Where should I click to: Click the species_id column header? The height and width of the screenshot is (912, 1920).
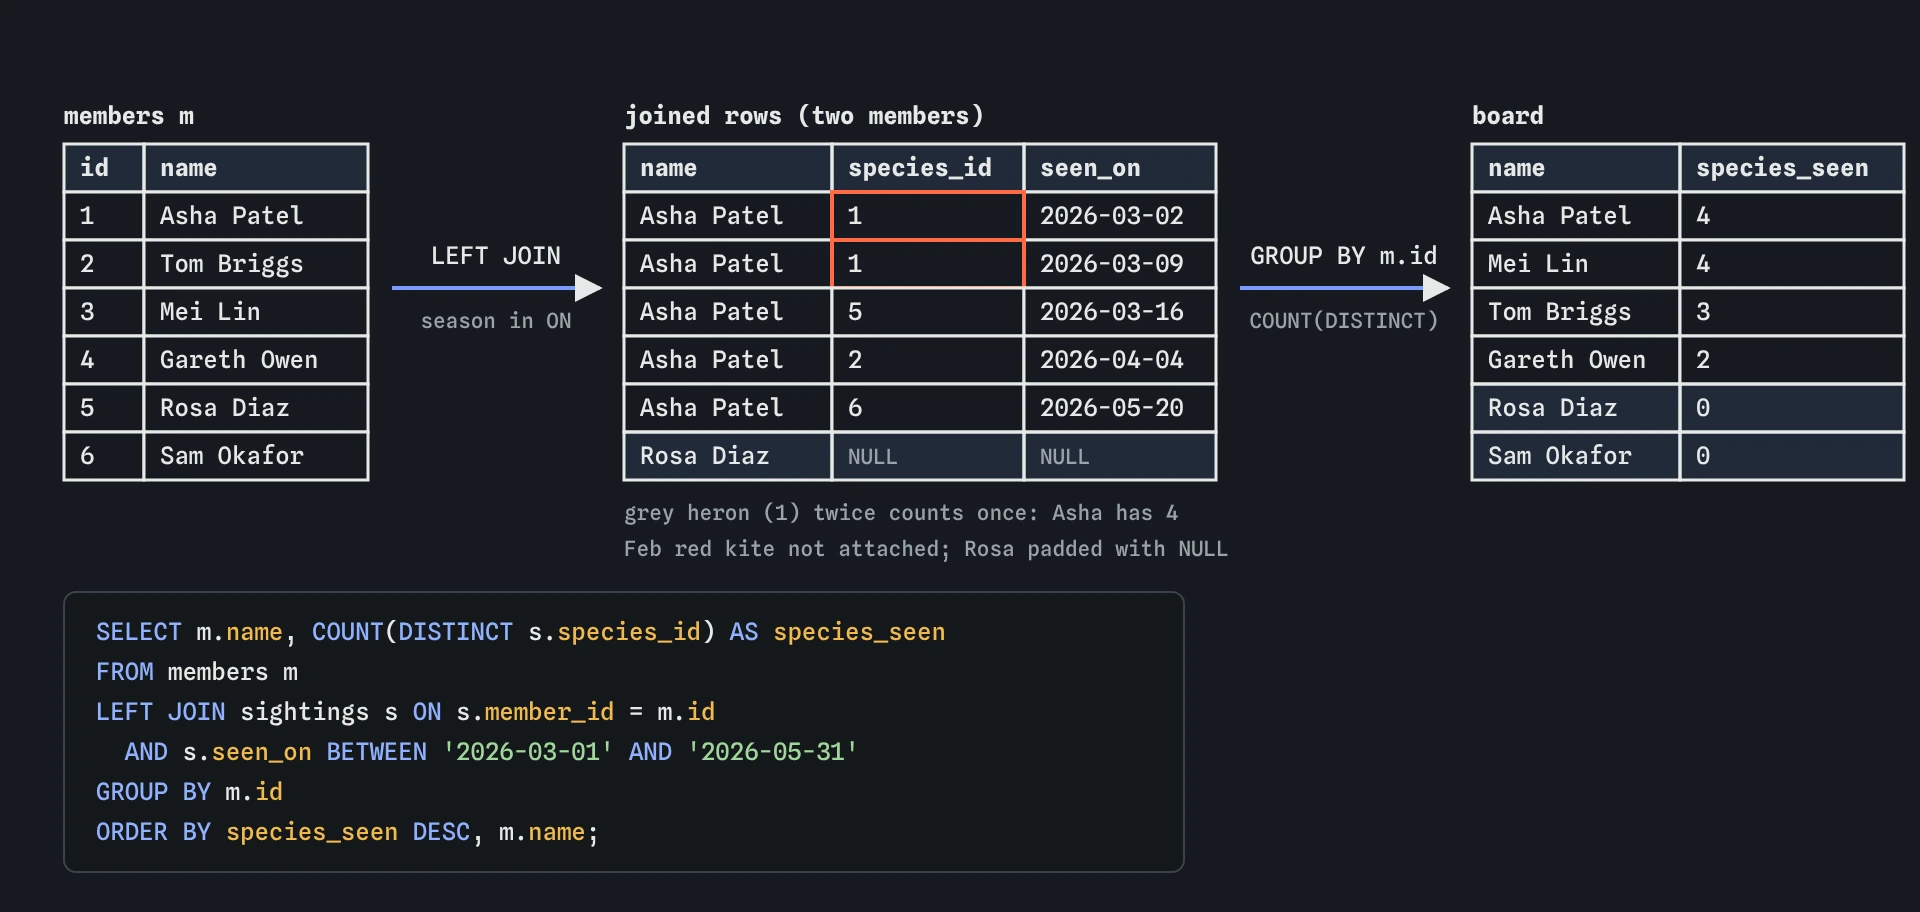(928, 168)
